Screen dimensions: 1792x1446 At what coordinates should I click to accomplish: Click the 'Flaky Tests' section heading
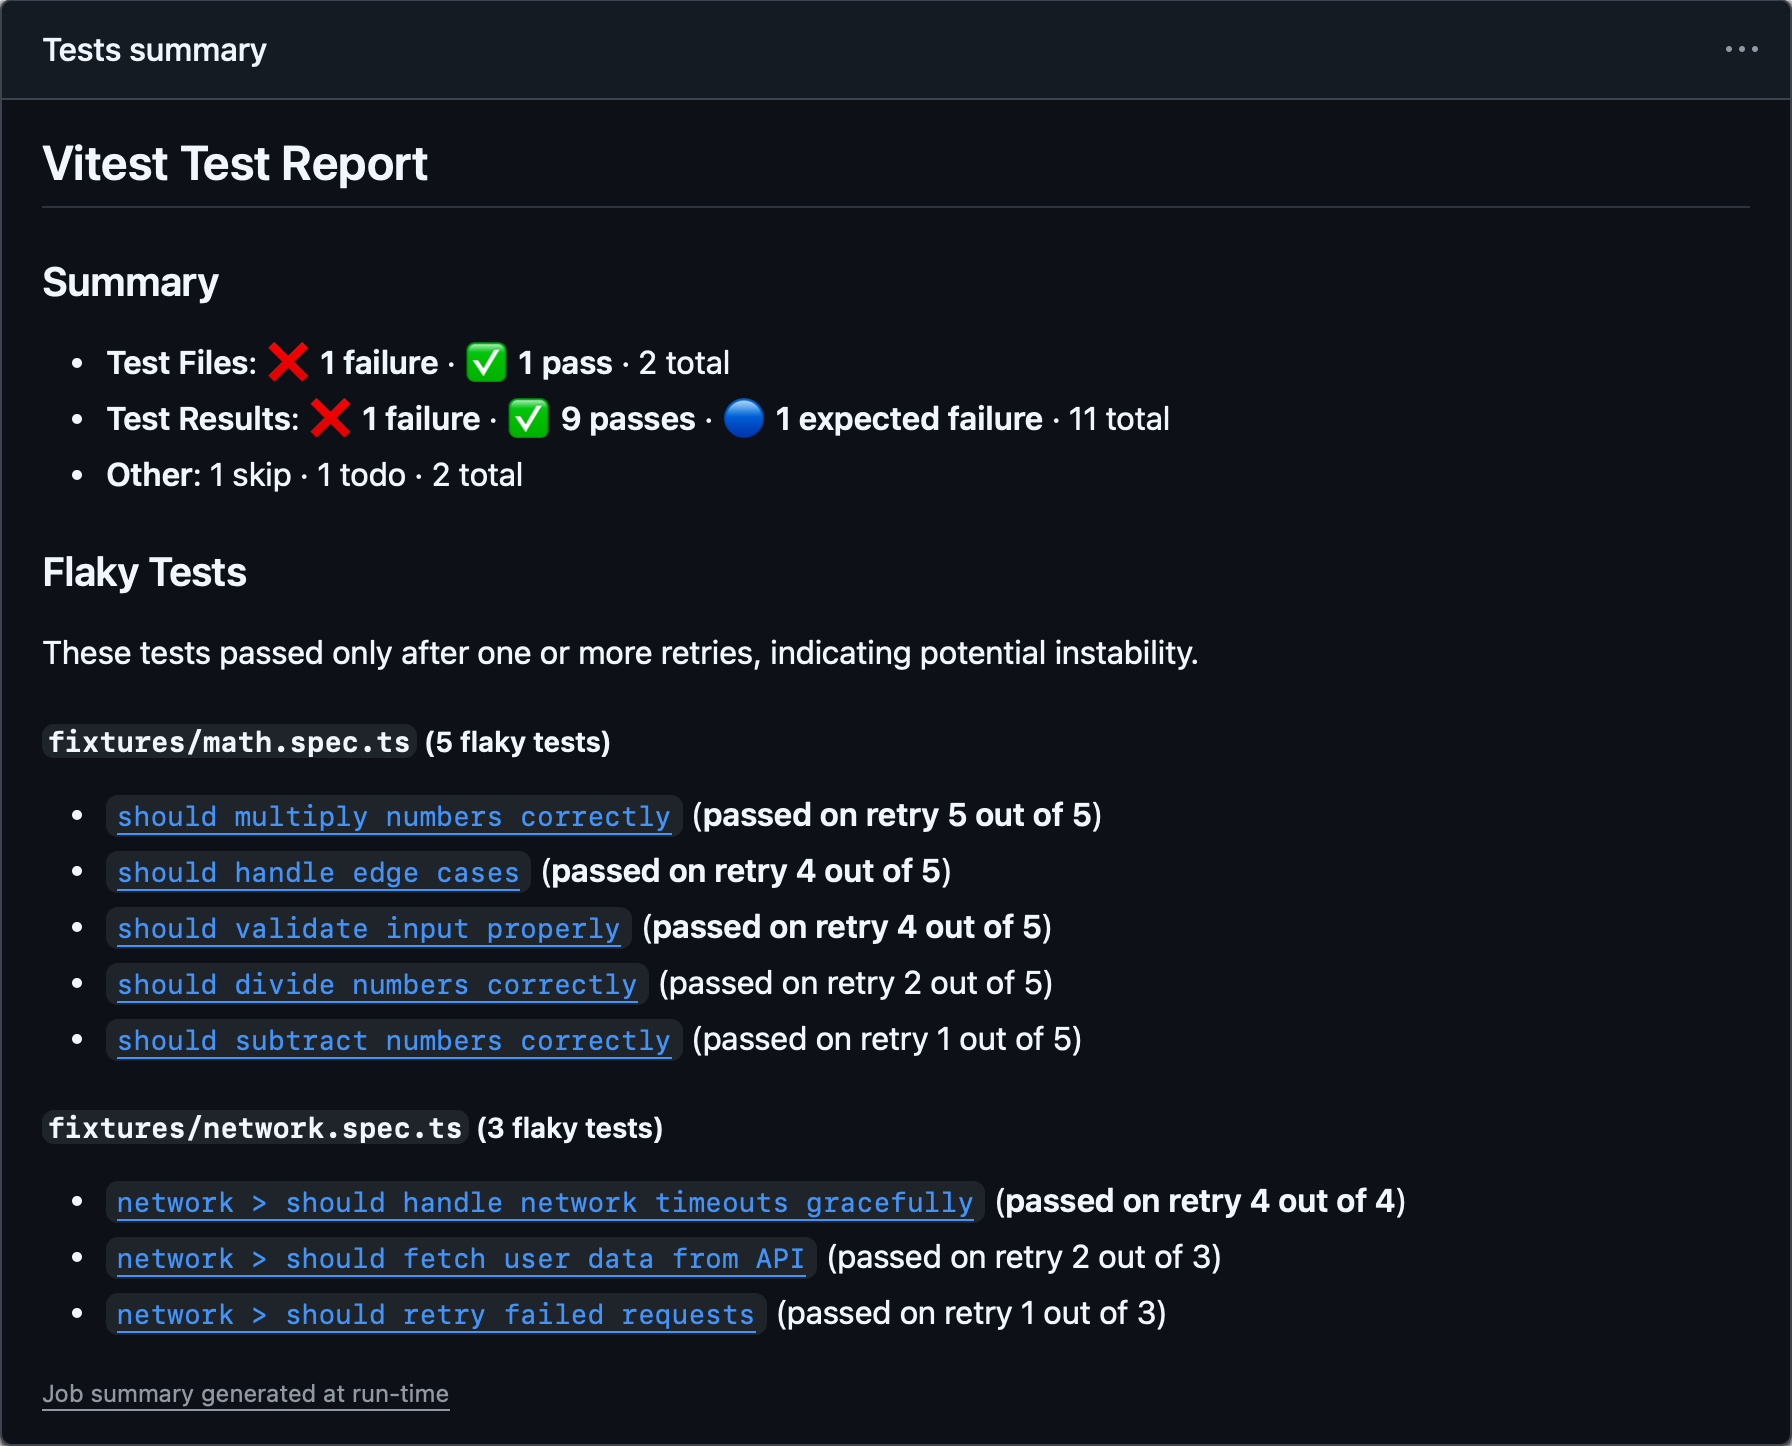[144, 572]
